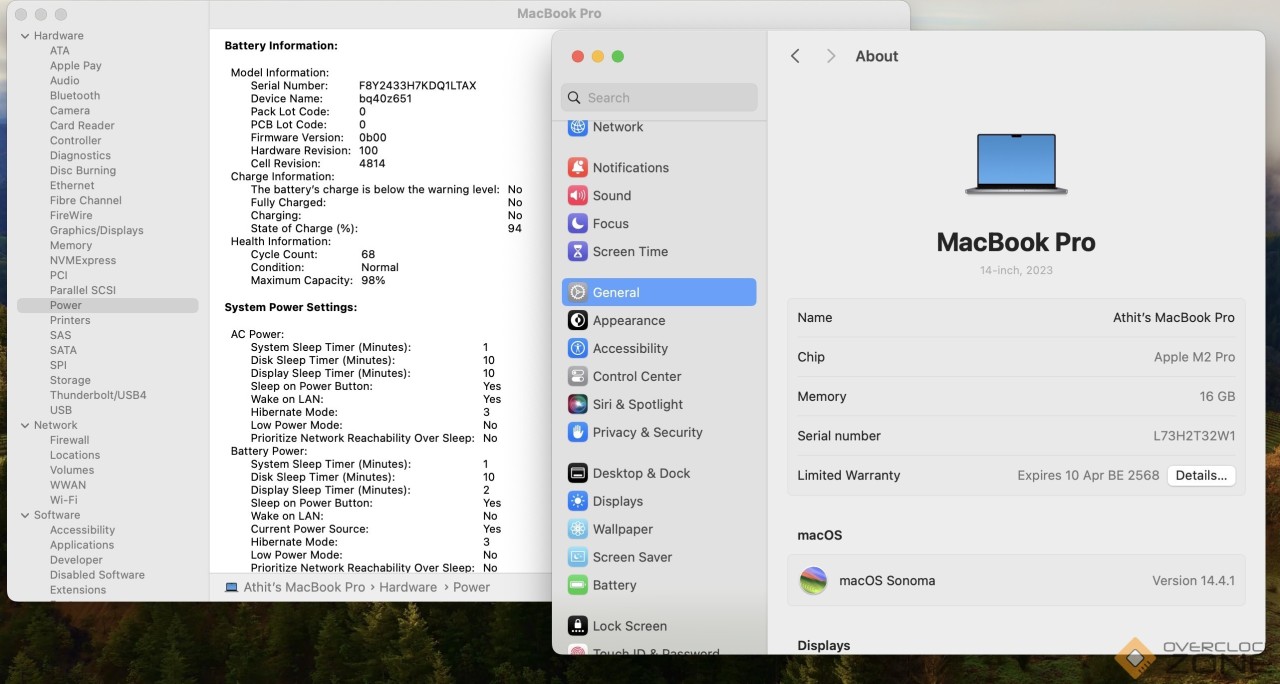Collapse the Software tree section

24,516
